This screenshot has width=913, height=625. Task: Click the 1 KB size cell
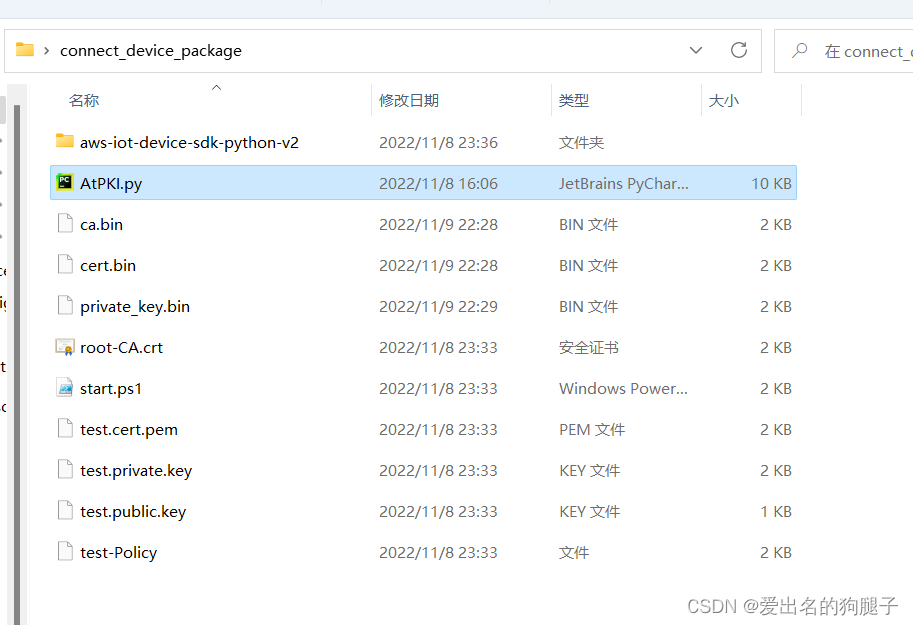tap(776, 511)
